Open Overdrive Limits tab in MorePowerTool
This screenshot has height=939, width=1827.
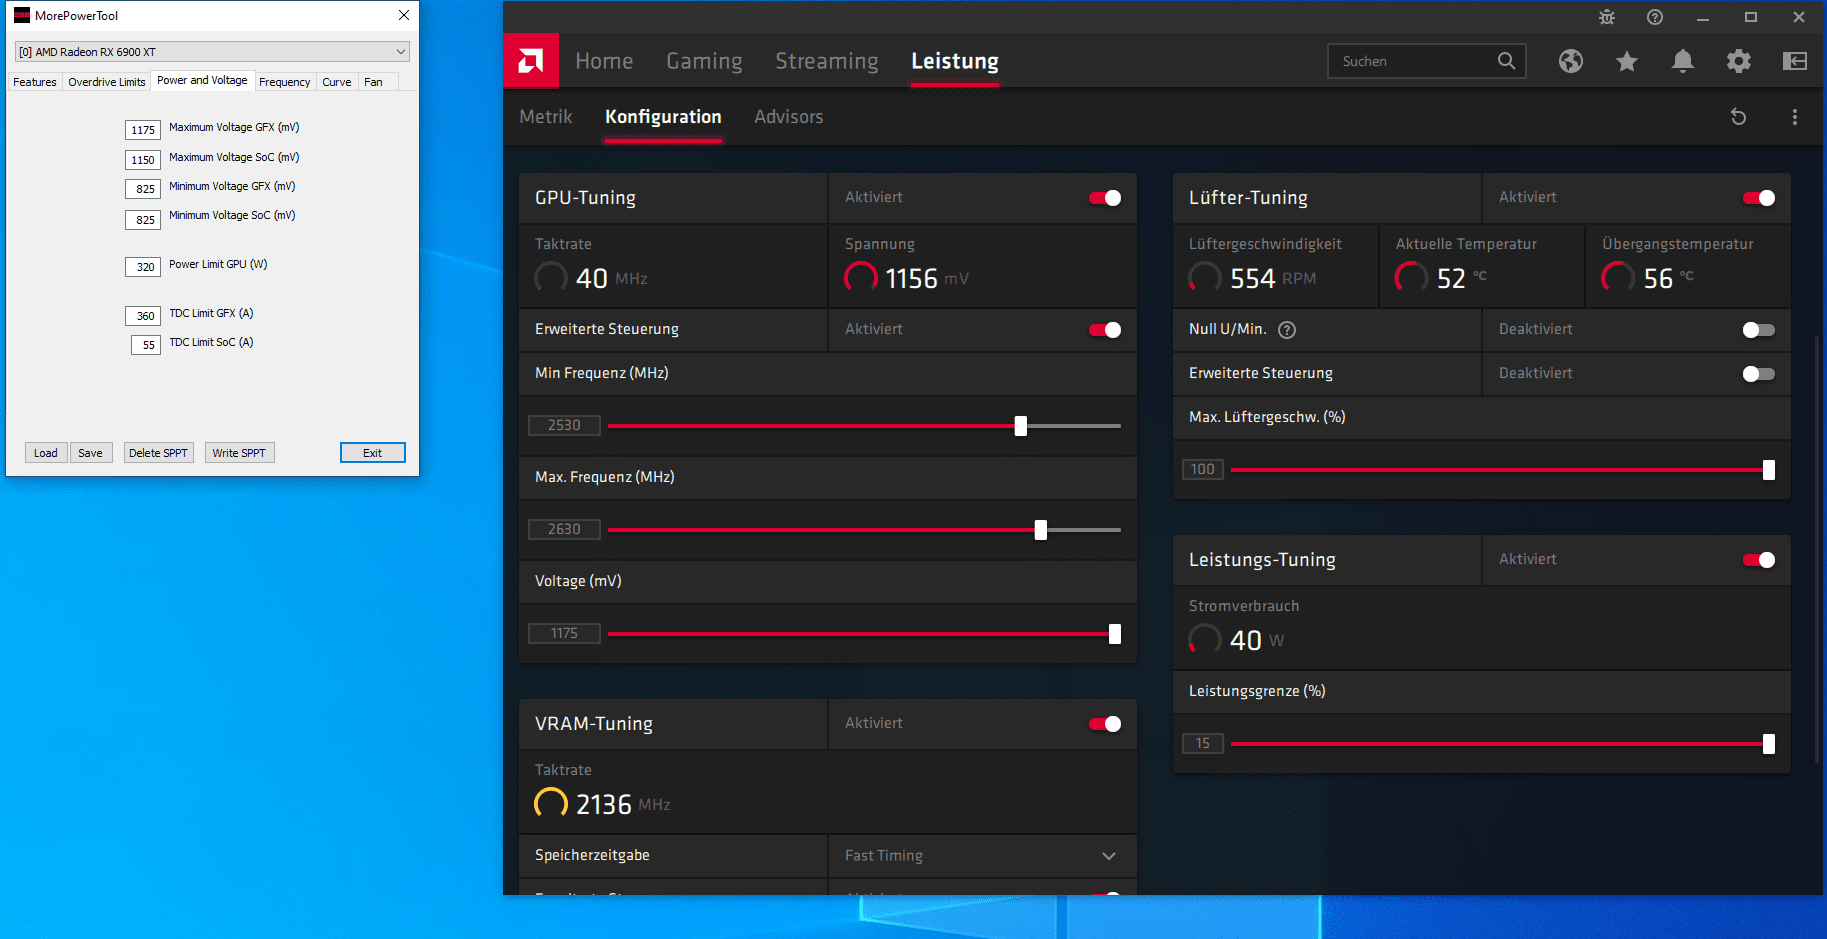(x=107, y=82)
